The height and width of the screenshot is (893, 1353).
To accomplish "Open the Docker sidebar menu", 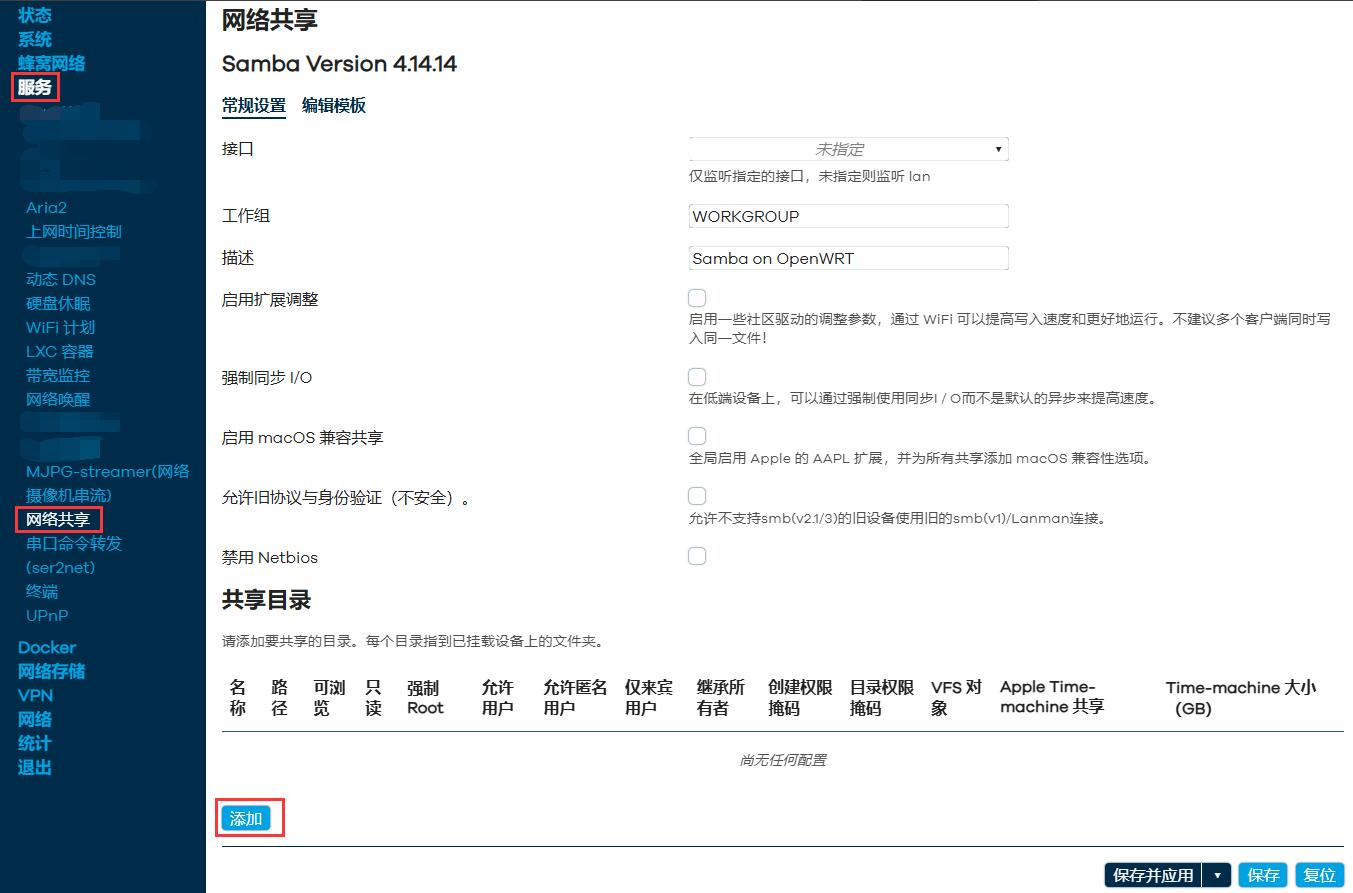I will point(47,647).
